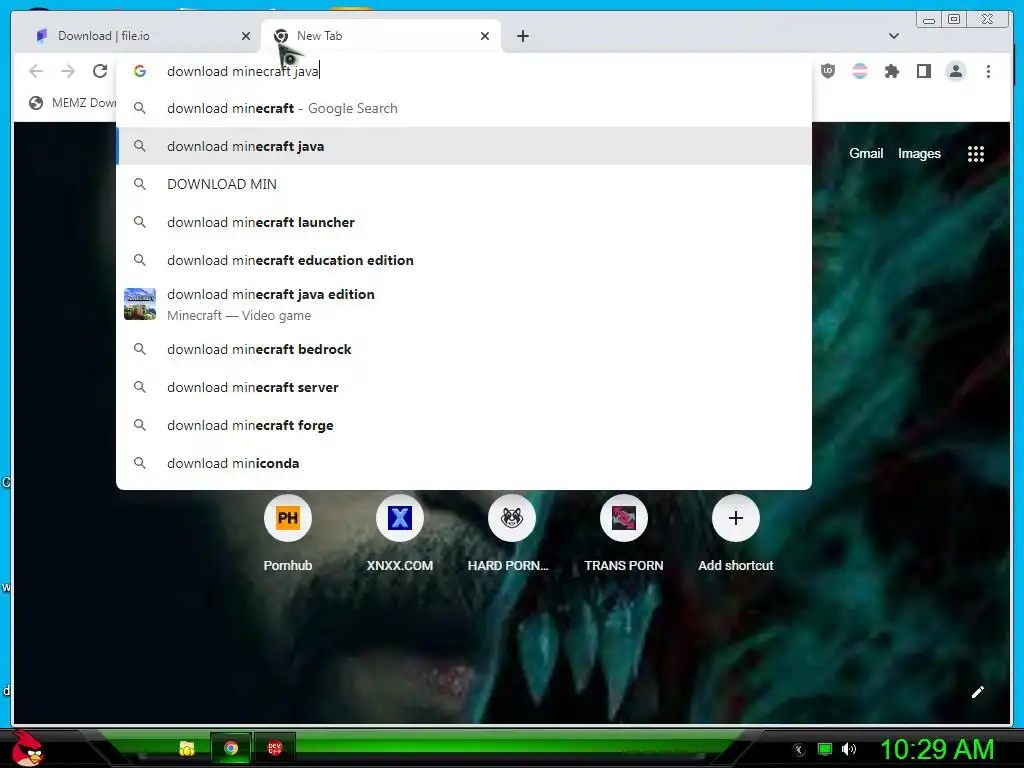Open the Chrome three-dot menu

pos(988,71)
